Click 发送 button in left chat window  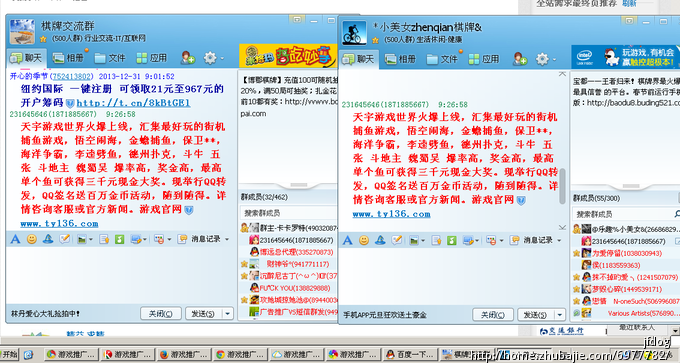204,314
